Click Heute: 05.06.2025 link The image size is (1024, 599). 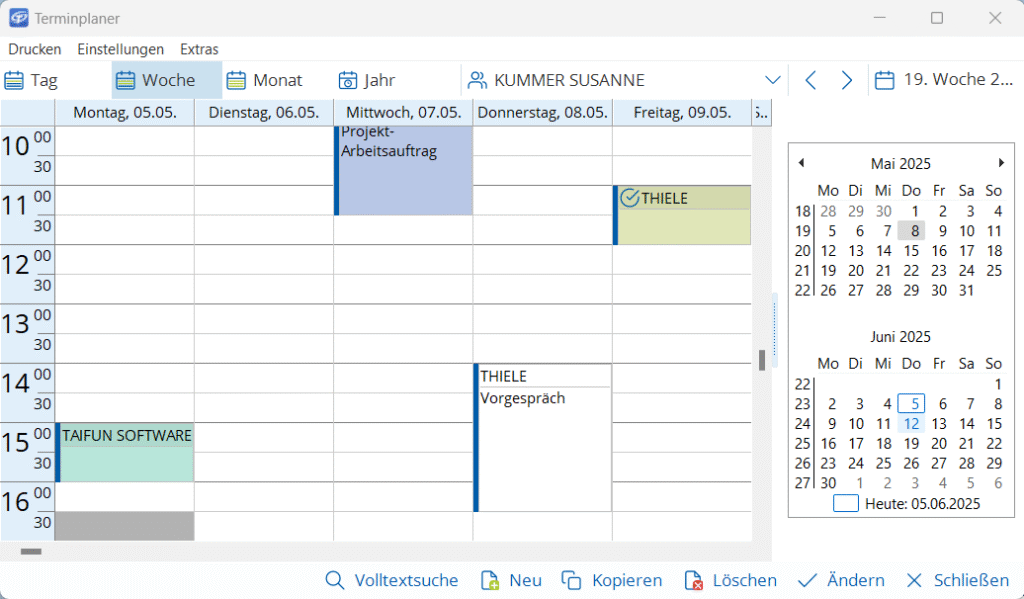pyautogui.click(x=907, y=504)
